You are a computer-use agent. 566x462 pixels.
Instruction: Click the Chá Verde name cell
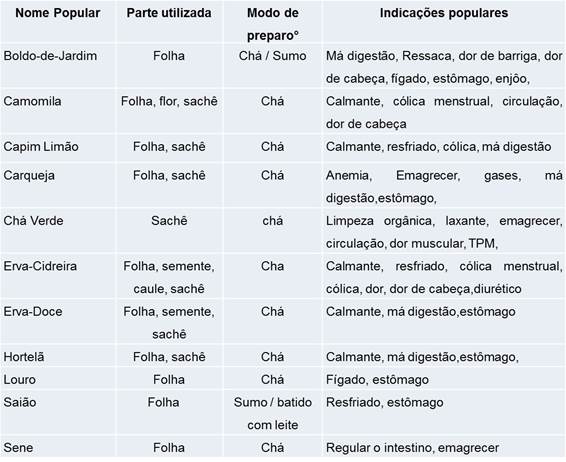tap(33, 221)
